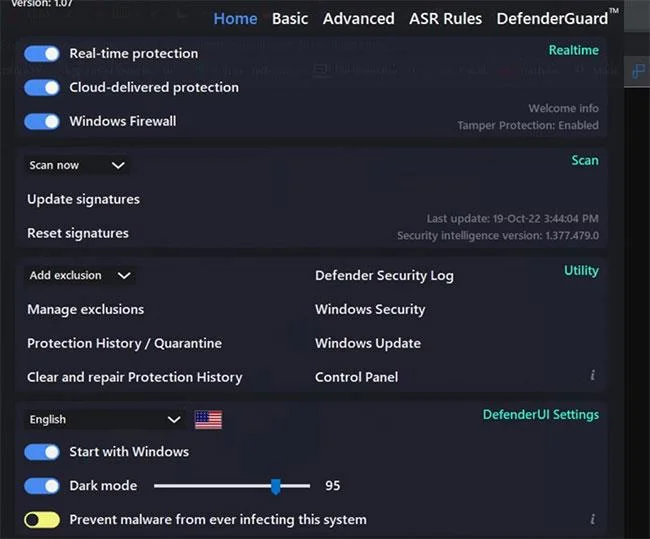Screen dimensions: 650x539
Task: Click the Last update timestamp text
Action: click(x=513, y=219)
